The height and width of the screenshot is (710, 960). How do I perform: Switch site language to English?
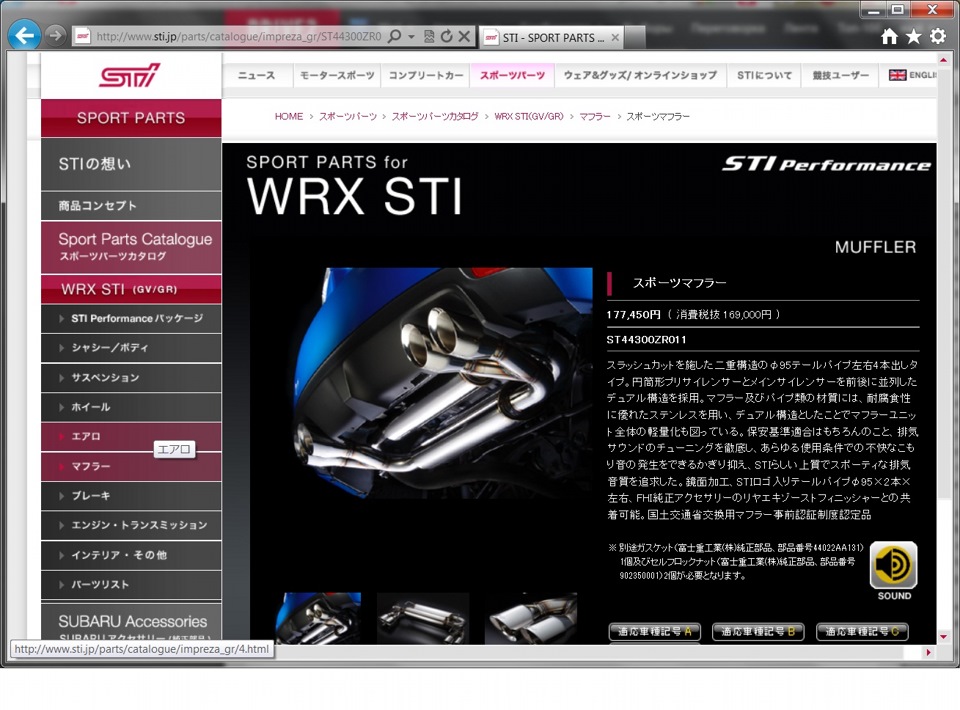(914, 74)
